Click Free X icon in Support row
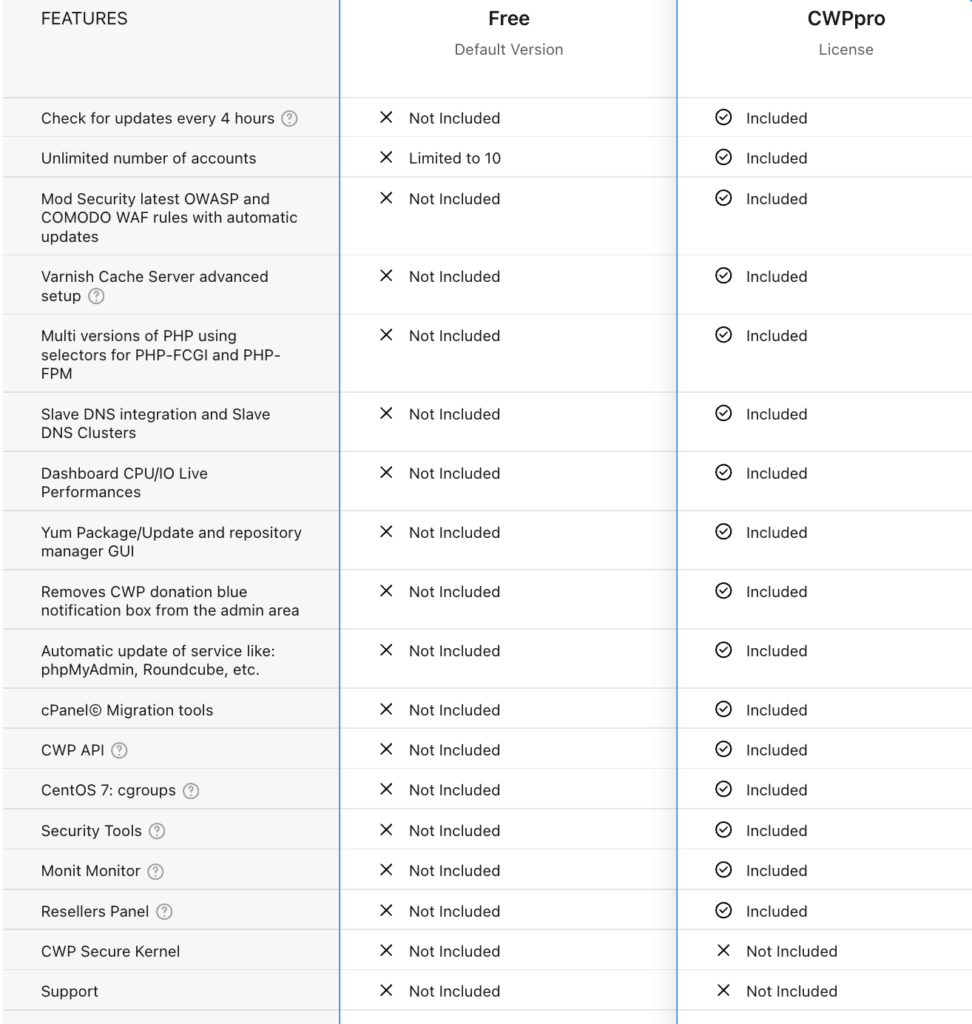972x1024 pixels. coord(386,991)
